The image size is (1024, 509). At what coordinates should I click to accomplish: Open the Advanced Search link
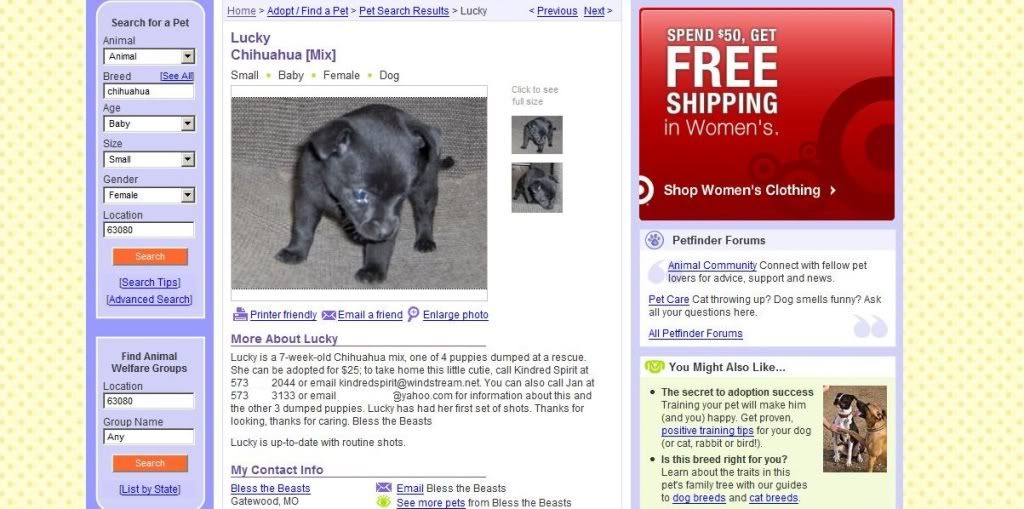tap(150, 299)
